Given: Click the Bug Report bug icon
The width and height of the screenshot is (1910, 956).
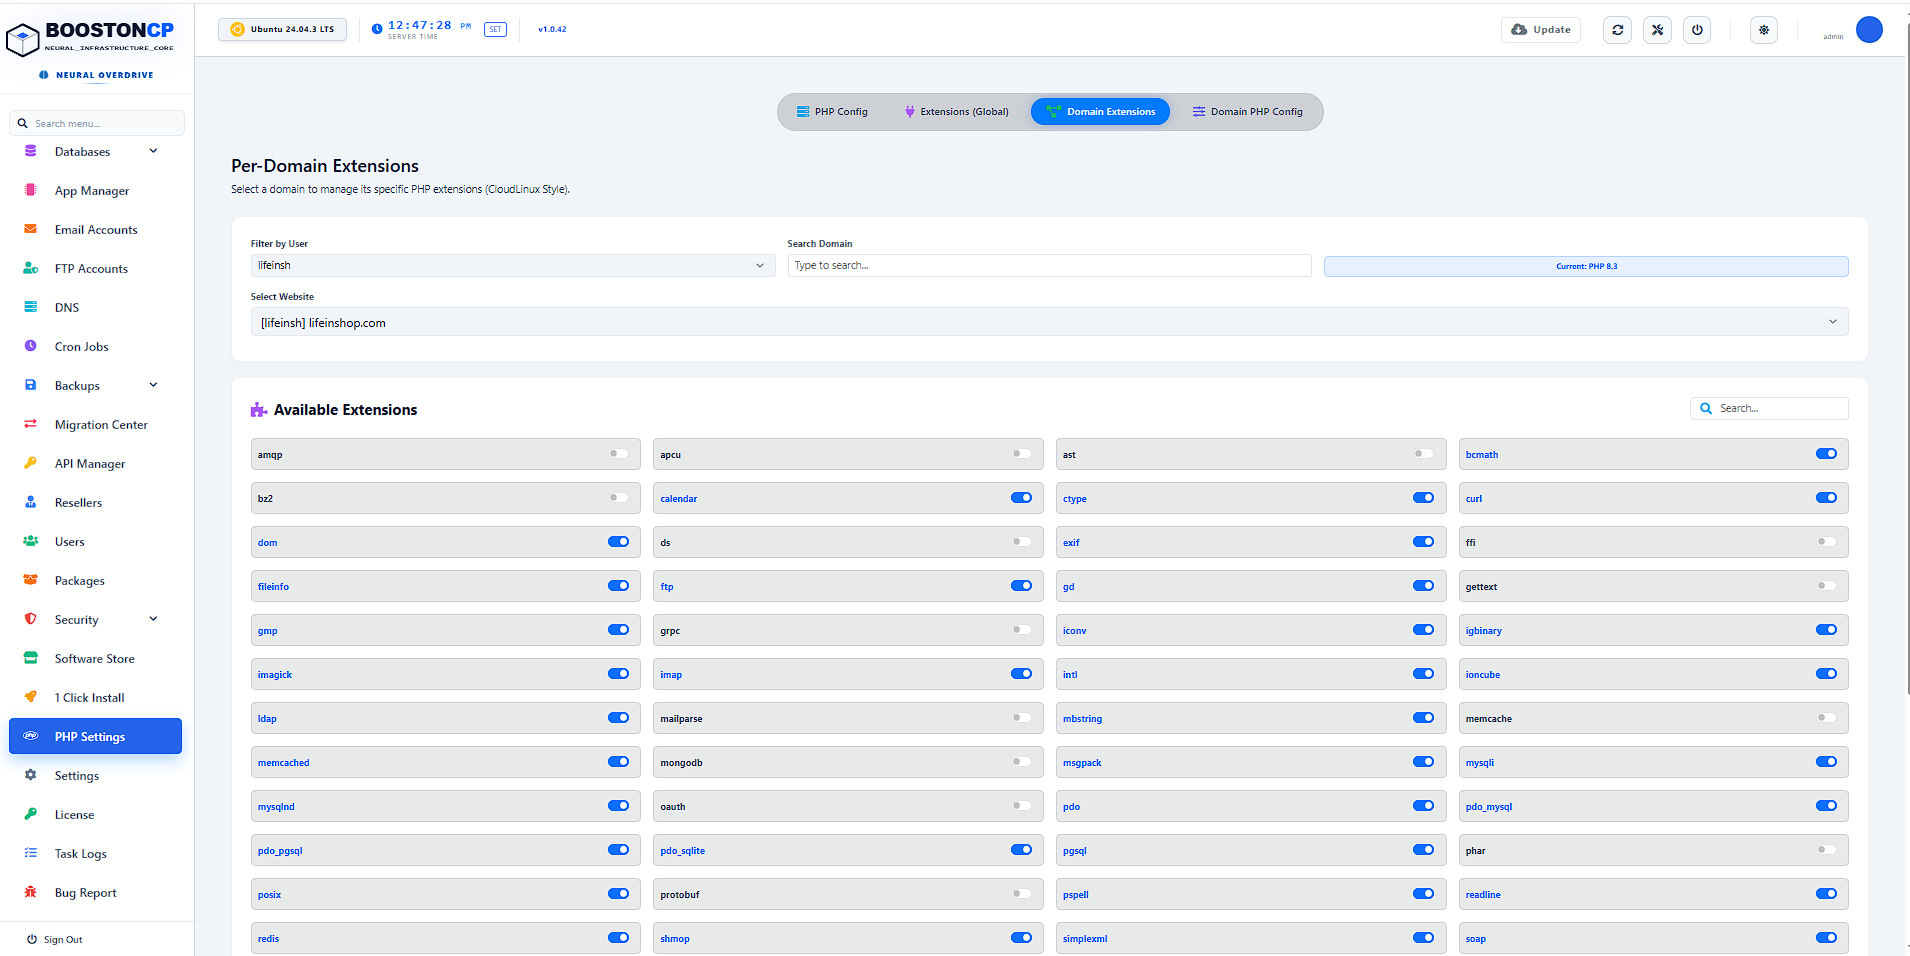Looking at the screenshot, I should coord(31,892).
